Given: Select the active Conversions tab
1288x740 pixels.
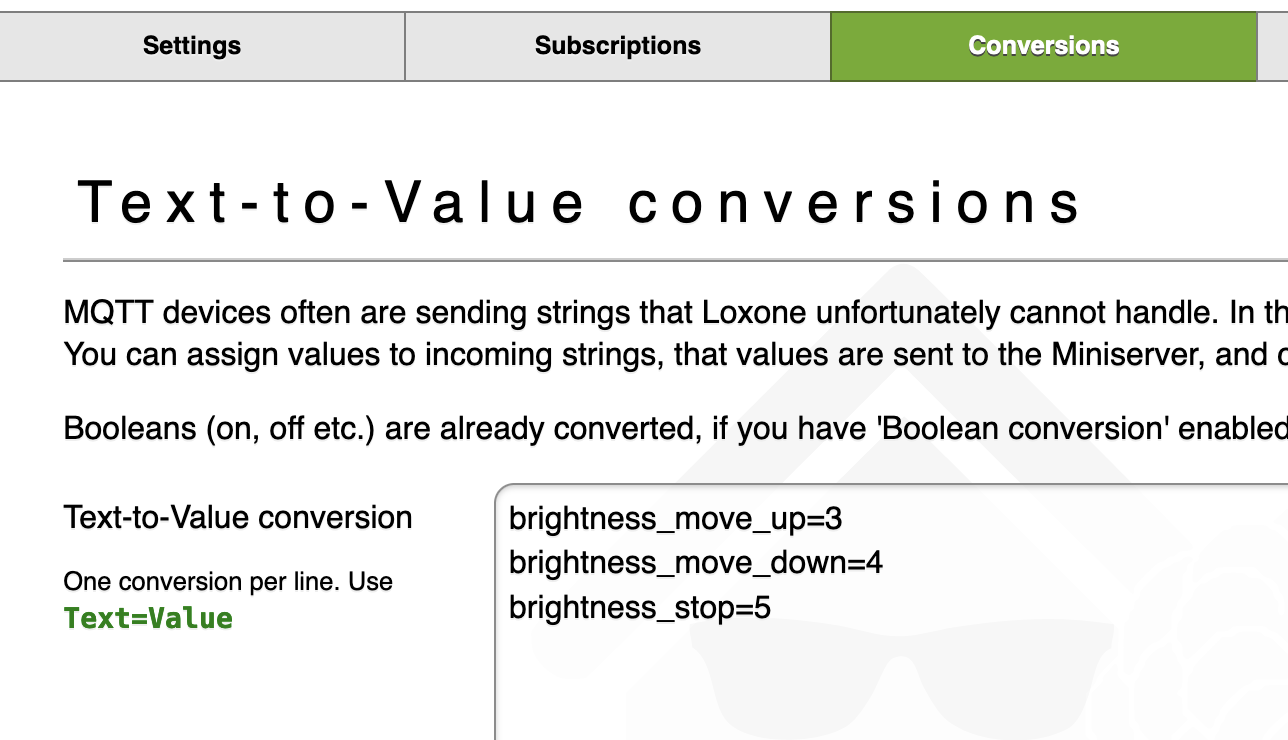Looking at the screenshot, I should [x=1043, y=46].
